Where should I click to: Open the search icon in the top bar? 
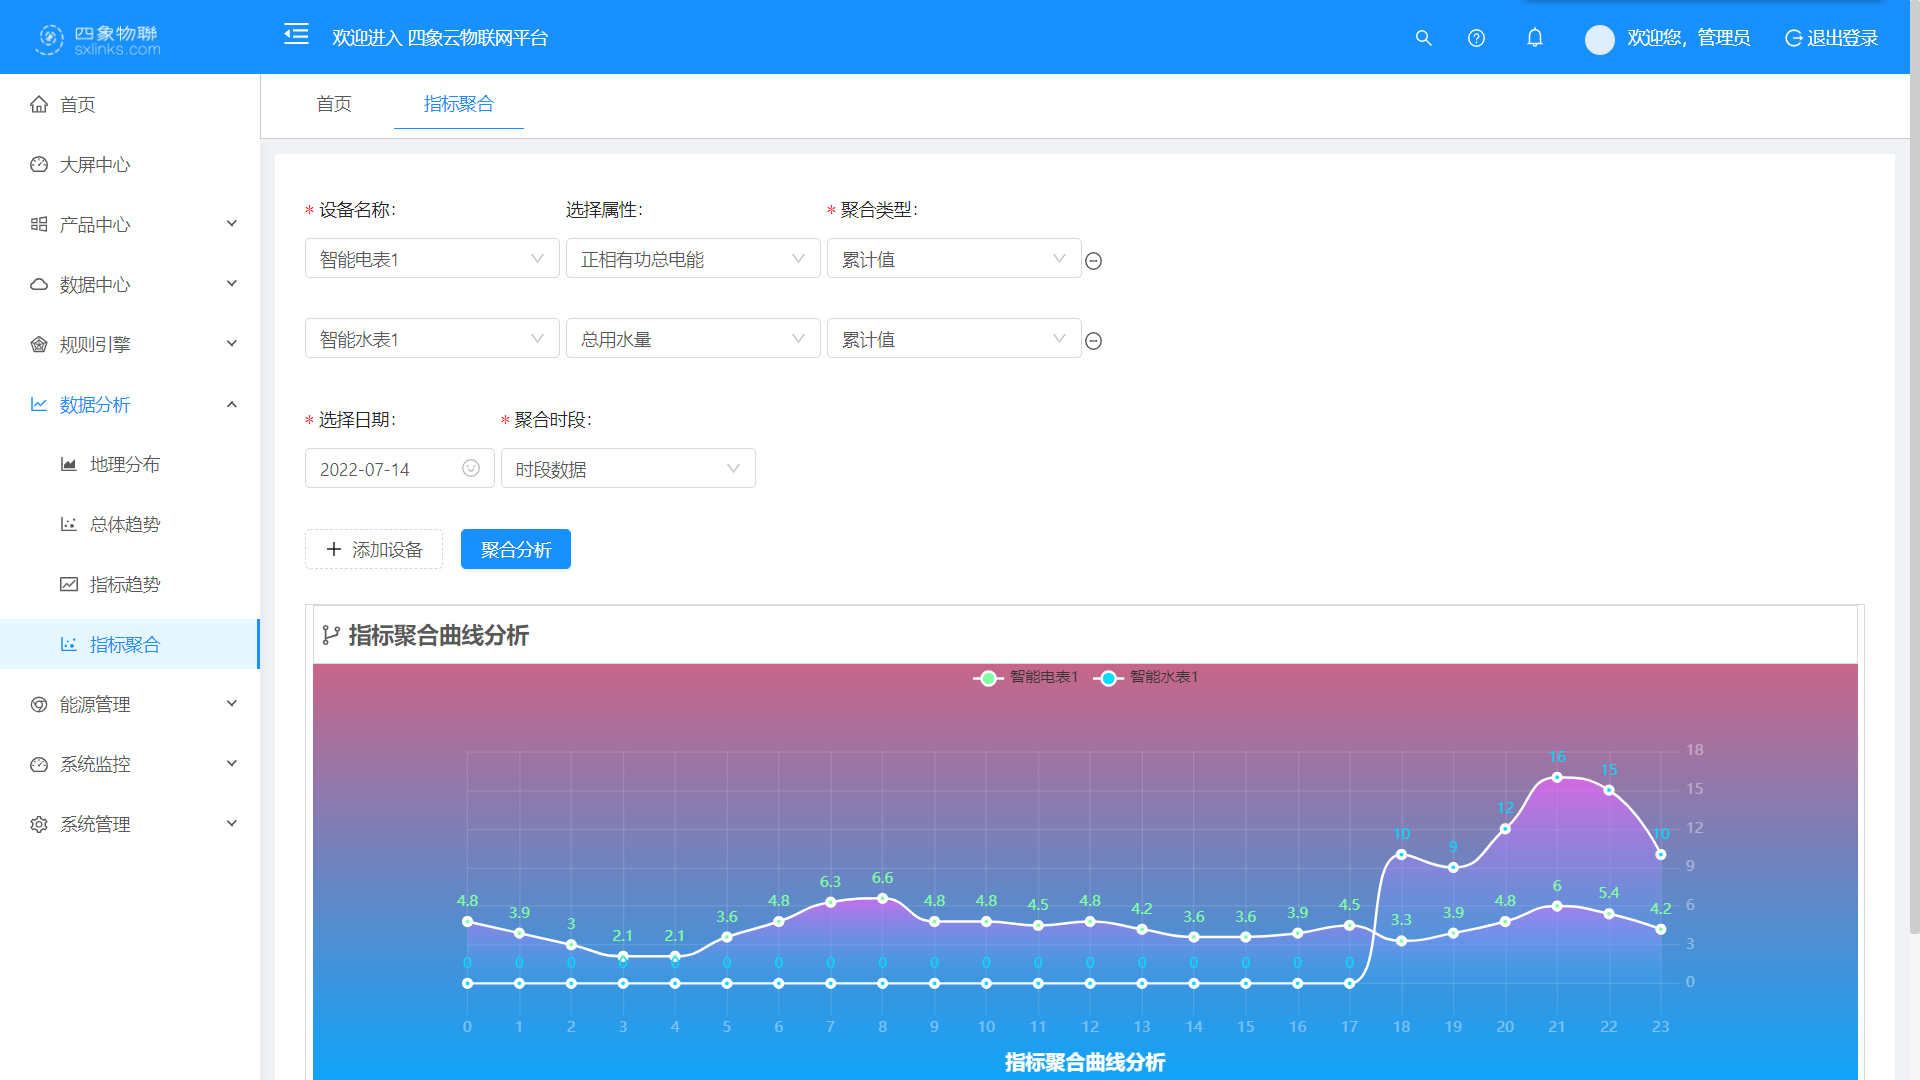[1423, 38]
